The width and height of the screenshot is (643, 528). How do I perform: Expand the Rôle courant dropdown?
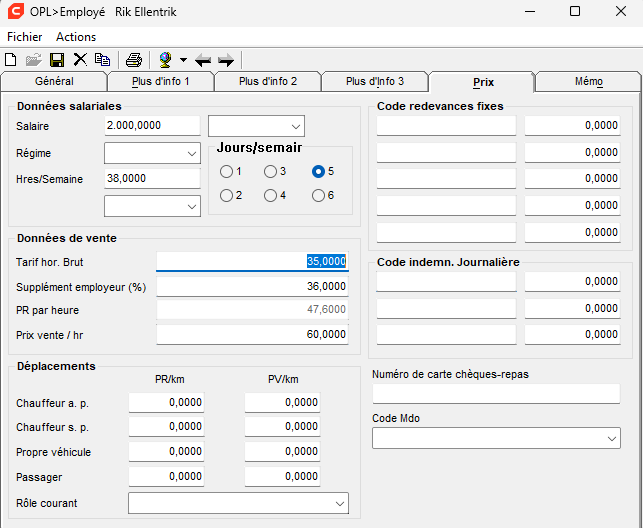point(238,503)
